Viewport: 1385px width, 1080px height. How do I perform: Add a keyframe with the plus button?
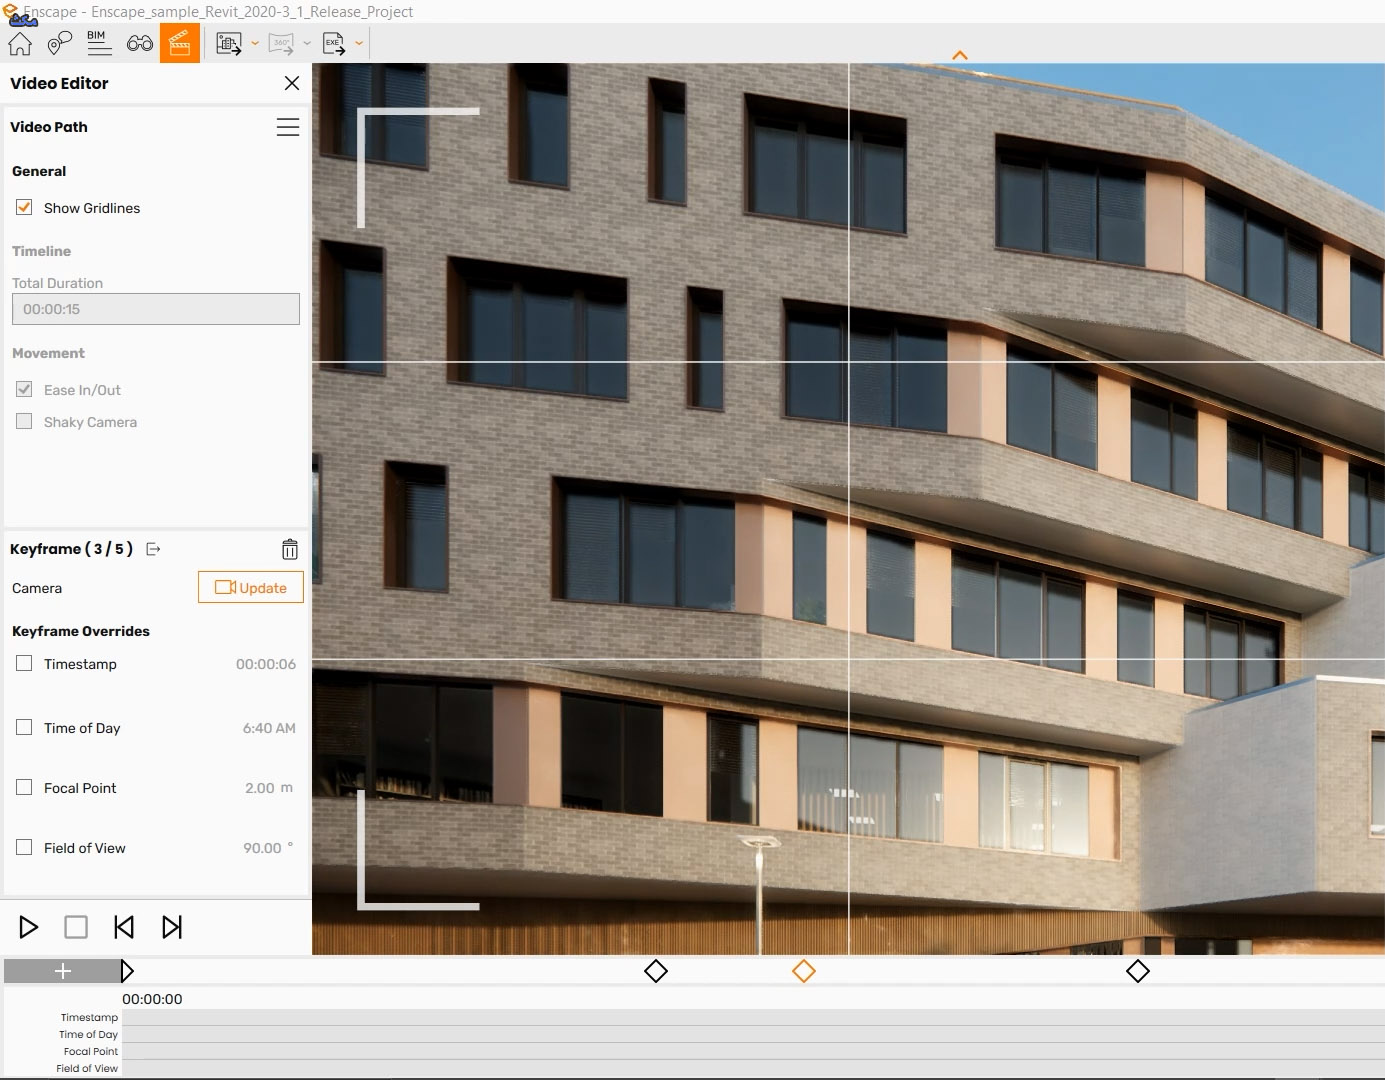[62, 971]
